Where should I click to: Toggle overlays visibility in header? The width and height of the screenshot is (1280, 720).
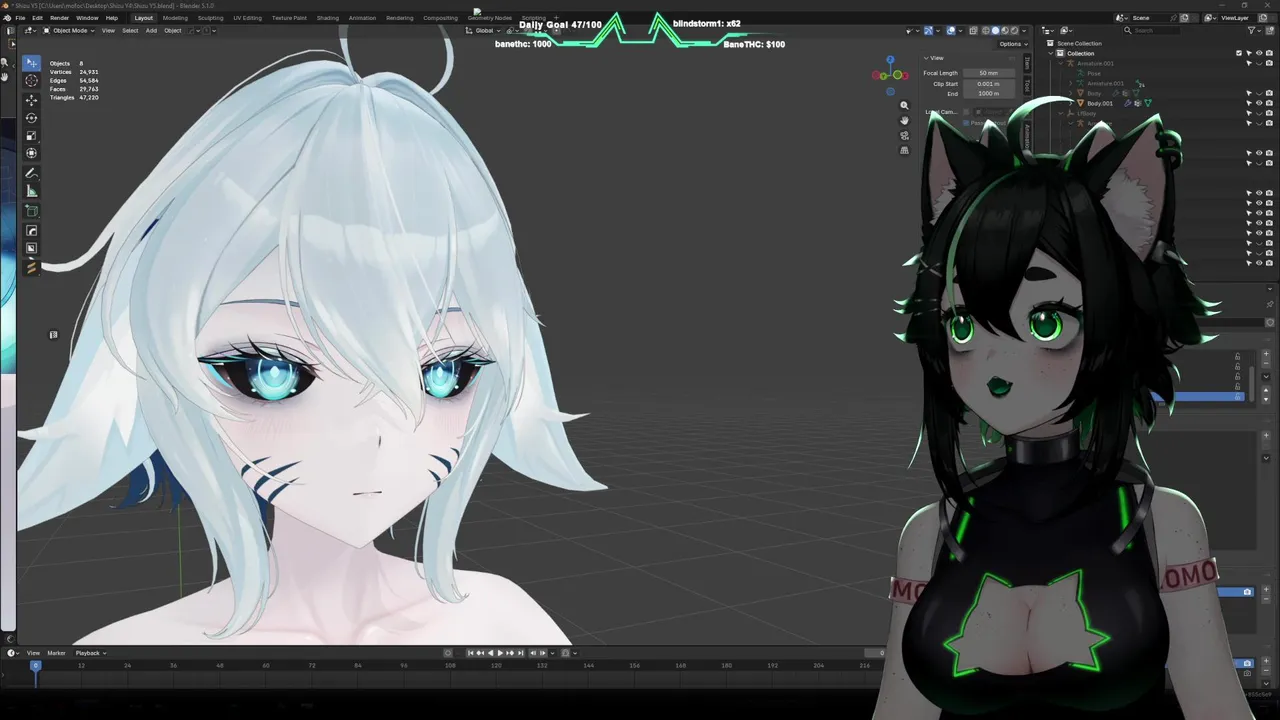(951, 31)
